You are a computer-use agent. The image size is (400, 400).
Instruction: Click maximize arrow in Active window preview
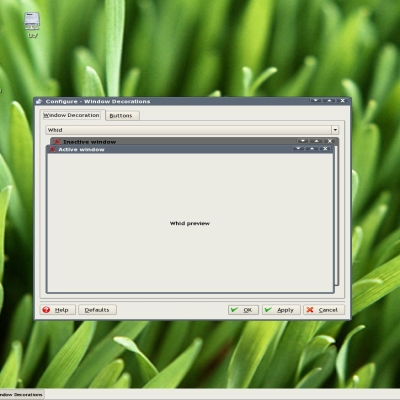(x=312, y=149)
